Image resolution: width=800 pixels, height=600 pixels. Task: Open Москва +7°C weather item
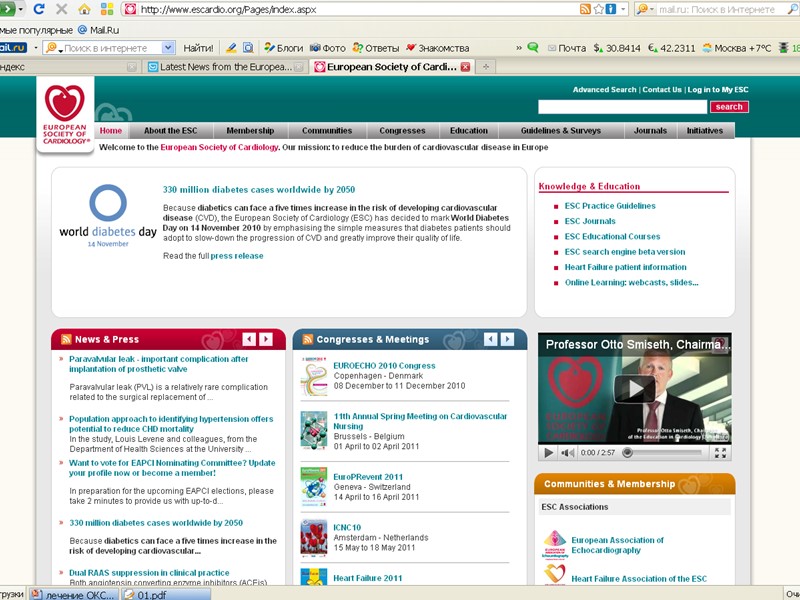(x=737, y=48)
